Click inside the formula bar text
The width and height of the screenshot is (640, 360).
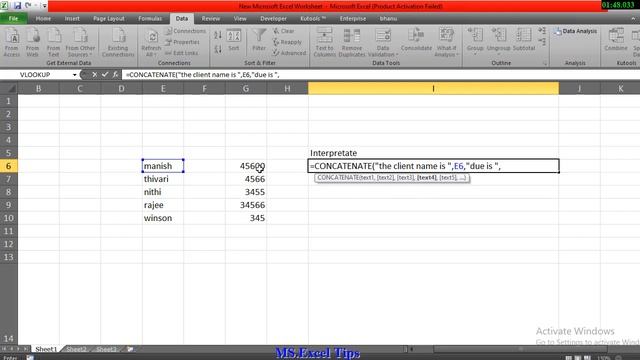coord(202,75)
